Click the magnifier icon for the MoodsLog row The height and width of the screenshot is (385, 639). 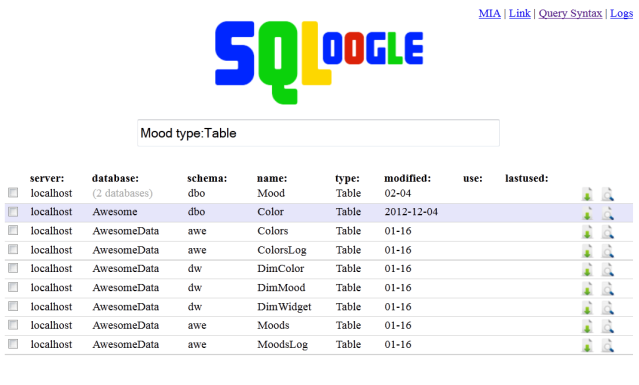pyautogui.click(x=607, y=345)
